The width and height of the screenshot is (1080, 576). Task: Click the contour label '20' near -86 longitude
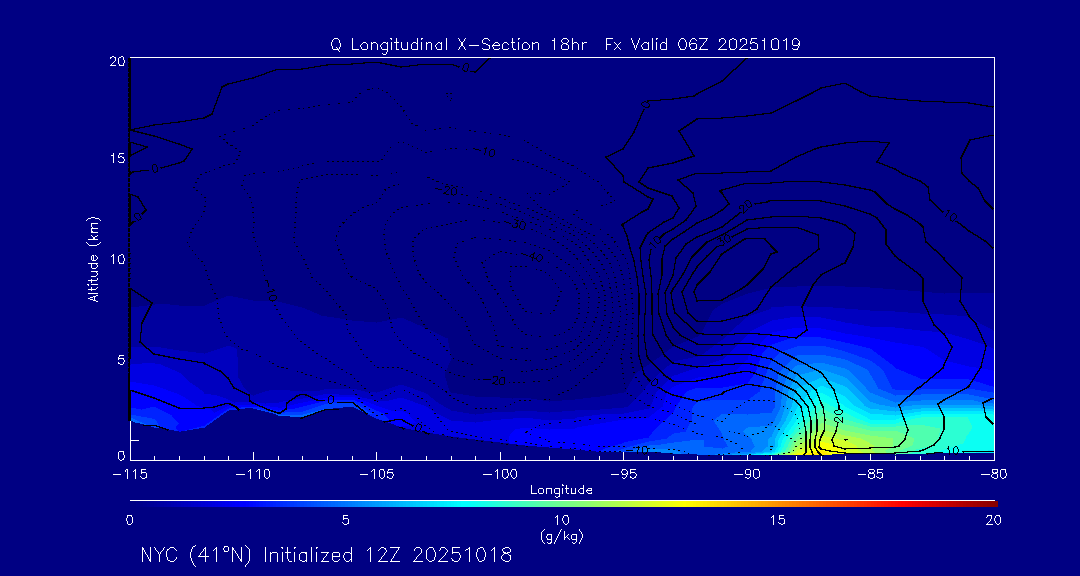coord(838,414)
